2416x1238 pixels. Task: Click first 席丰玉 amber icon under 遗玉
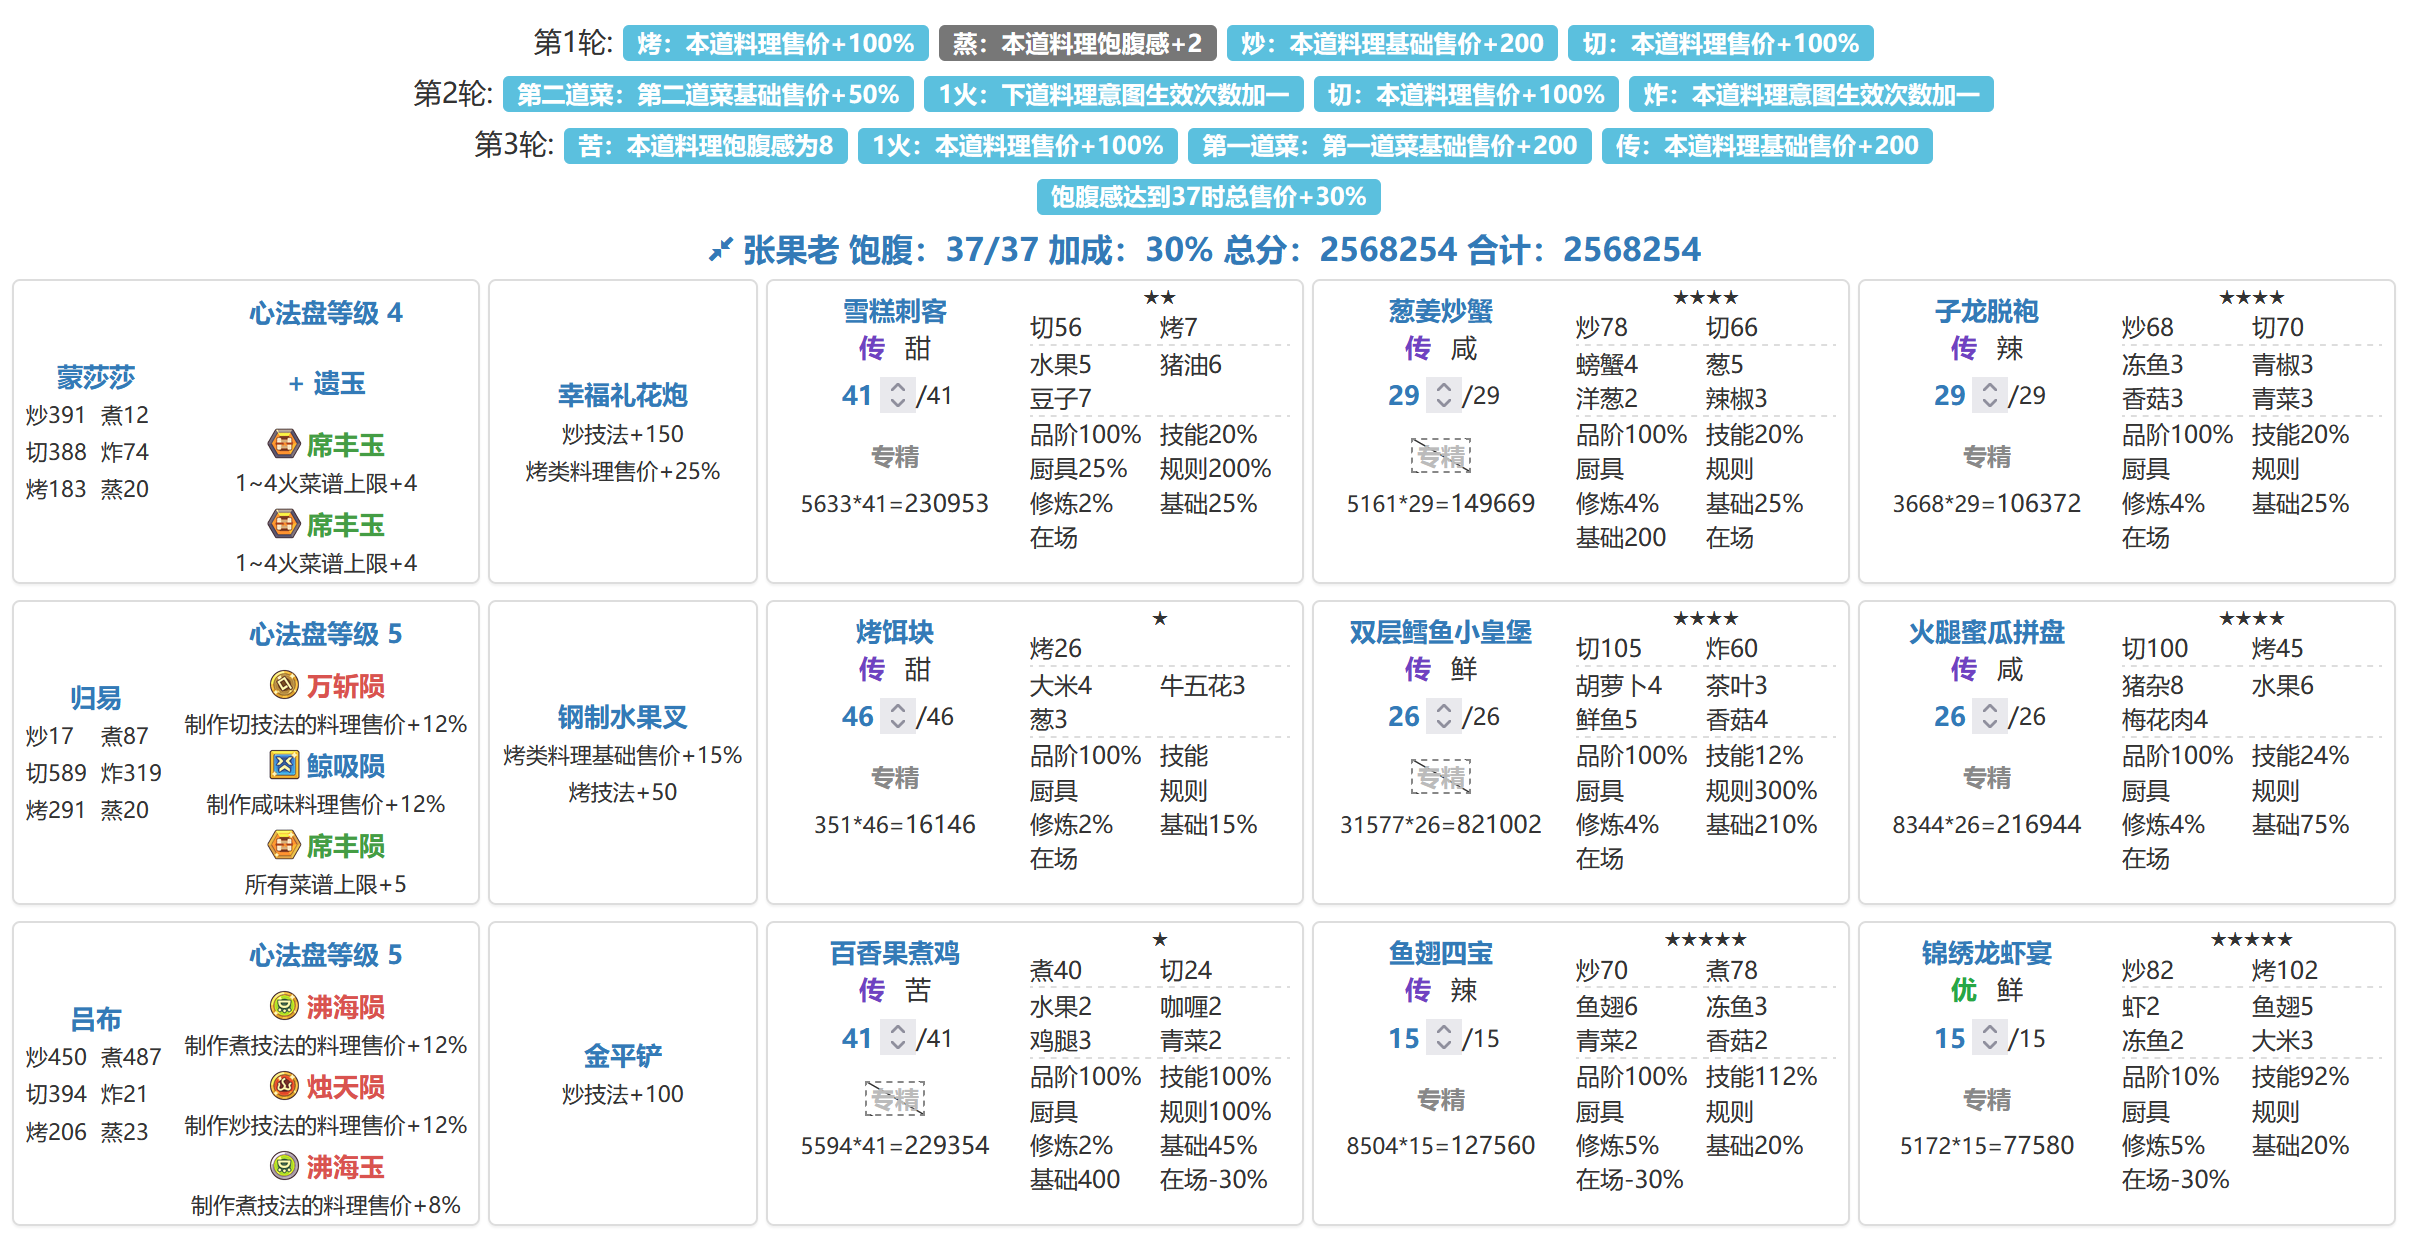(x=284, y=443)
